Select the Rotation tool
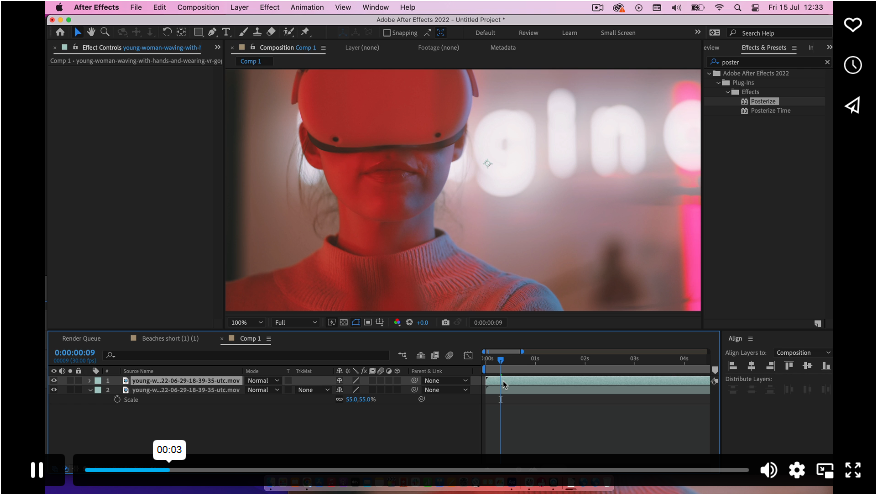The width and height of the screenshot is (877, 494). click(x=167, y=32)
